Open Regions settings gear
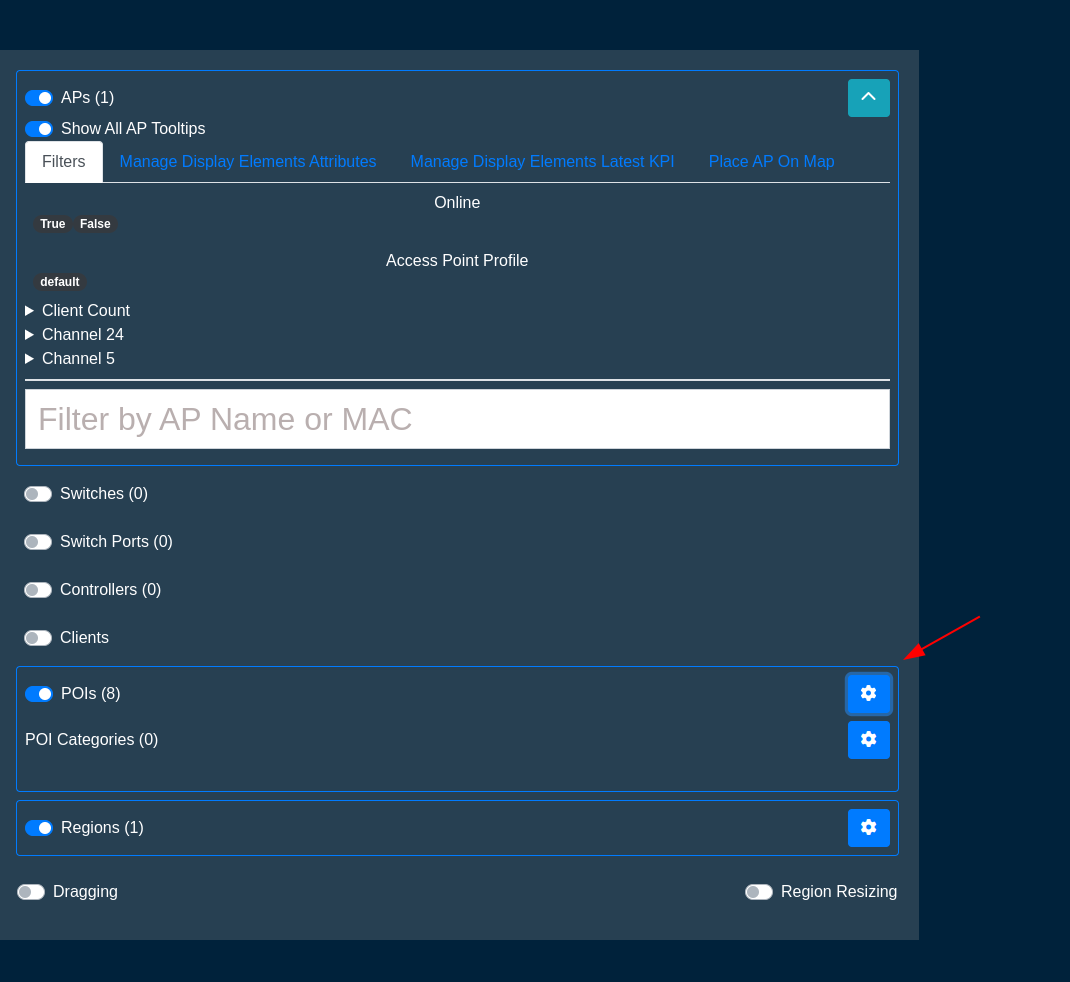The width and height of the screenshot is (1070, 982). [x=868, y=828]
